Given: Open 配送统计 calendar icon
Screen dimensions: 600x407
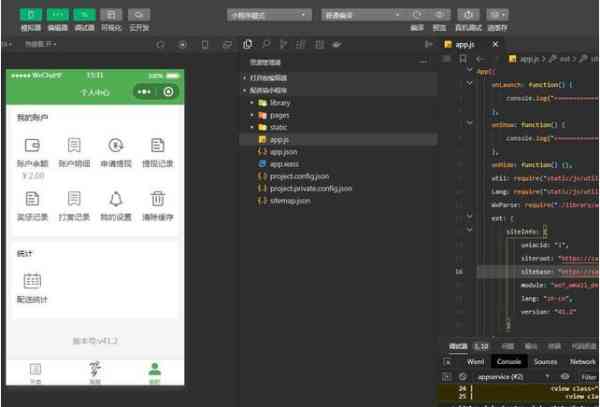Looking at the screenshot, I should tap(32, 281).
